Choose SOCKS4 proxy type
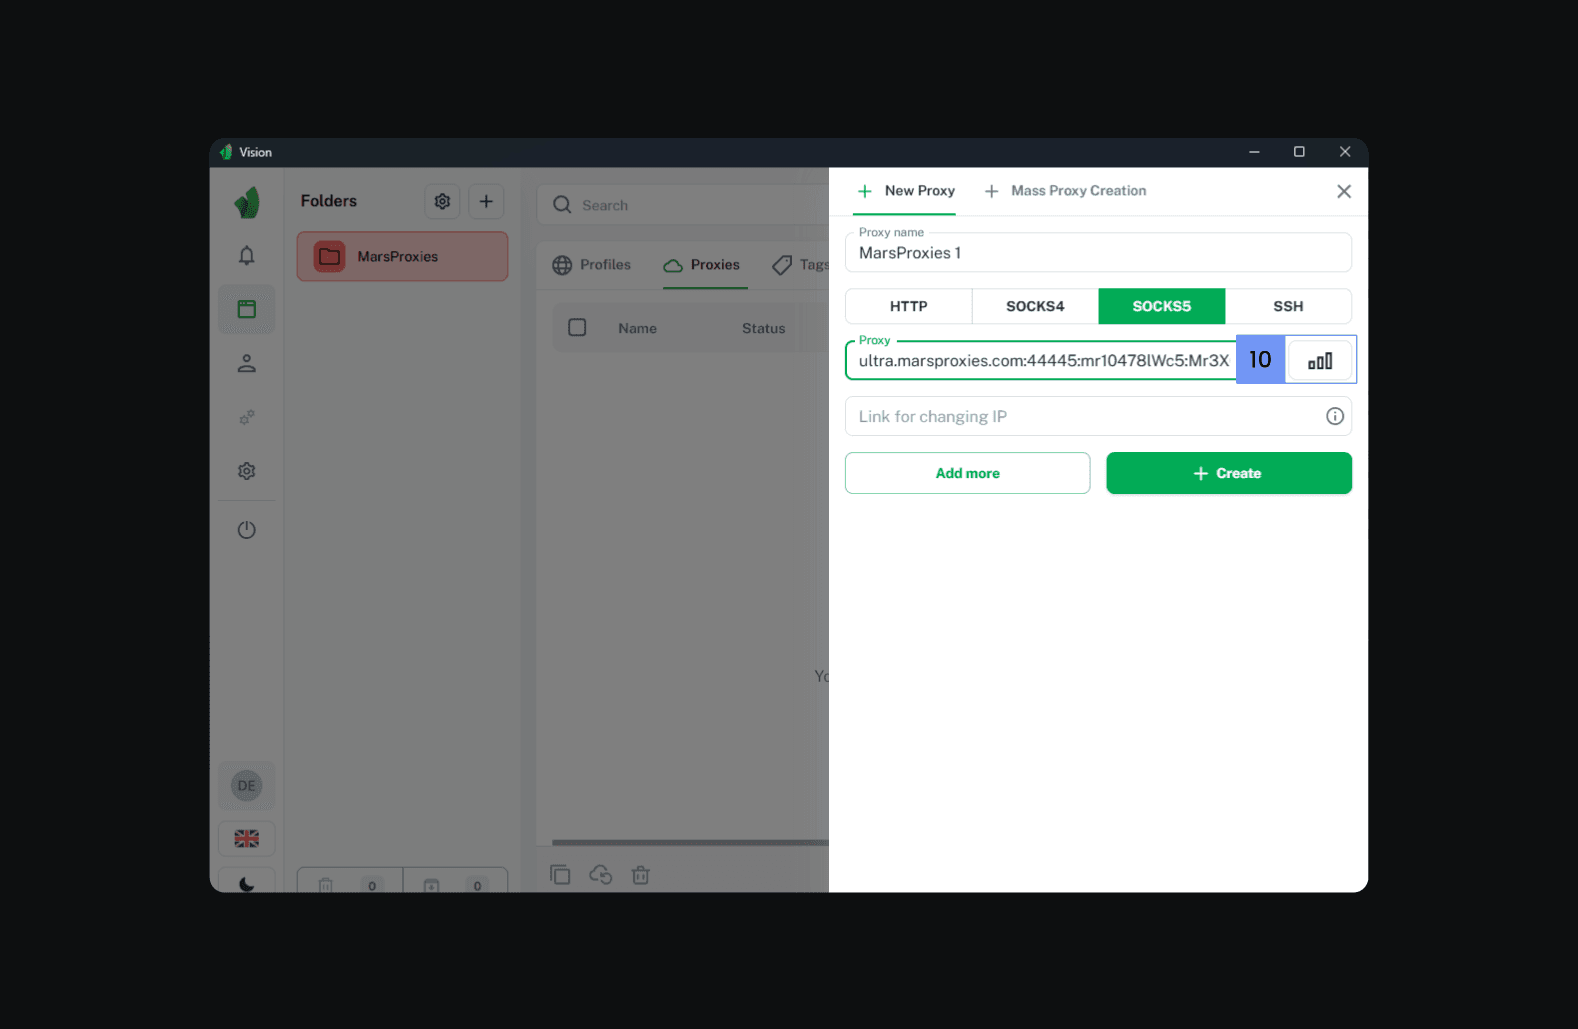Viewport: 1578px width, 1029px height. tap(1035, 306)
